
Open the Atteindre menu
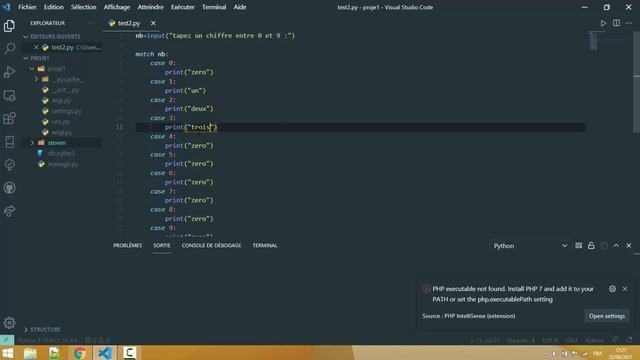[150, 7]
